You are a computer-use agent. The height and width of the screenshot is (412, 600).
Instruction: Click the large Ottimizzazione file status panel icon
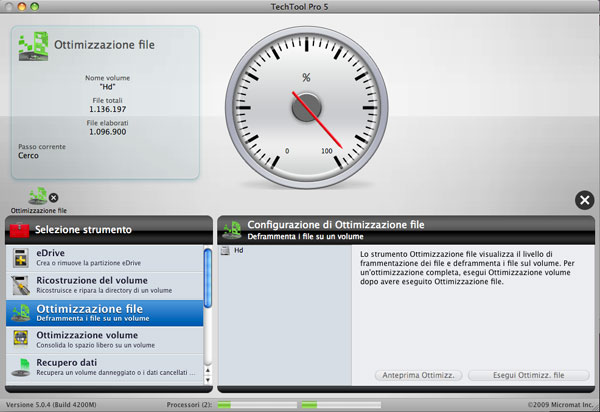(x=34, y=46)
